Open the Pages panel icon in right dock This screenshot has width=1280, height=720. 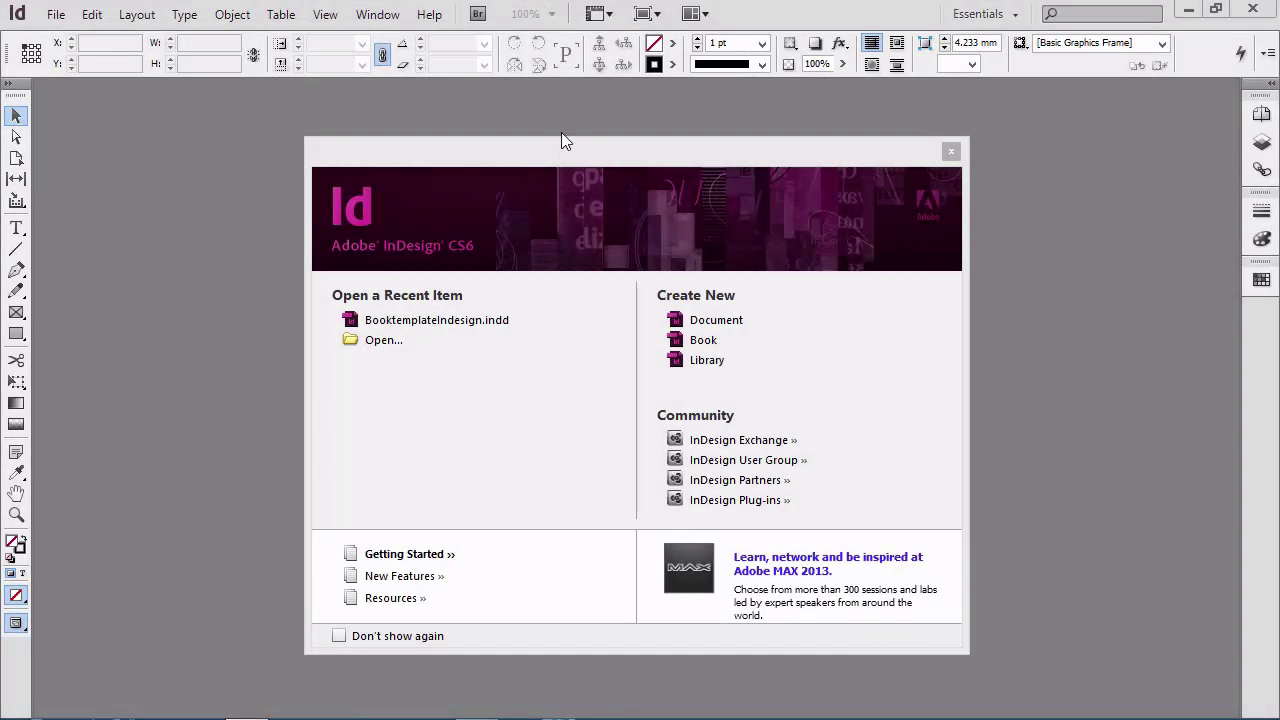(x=1261, y=115)
